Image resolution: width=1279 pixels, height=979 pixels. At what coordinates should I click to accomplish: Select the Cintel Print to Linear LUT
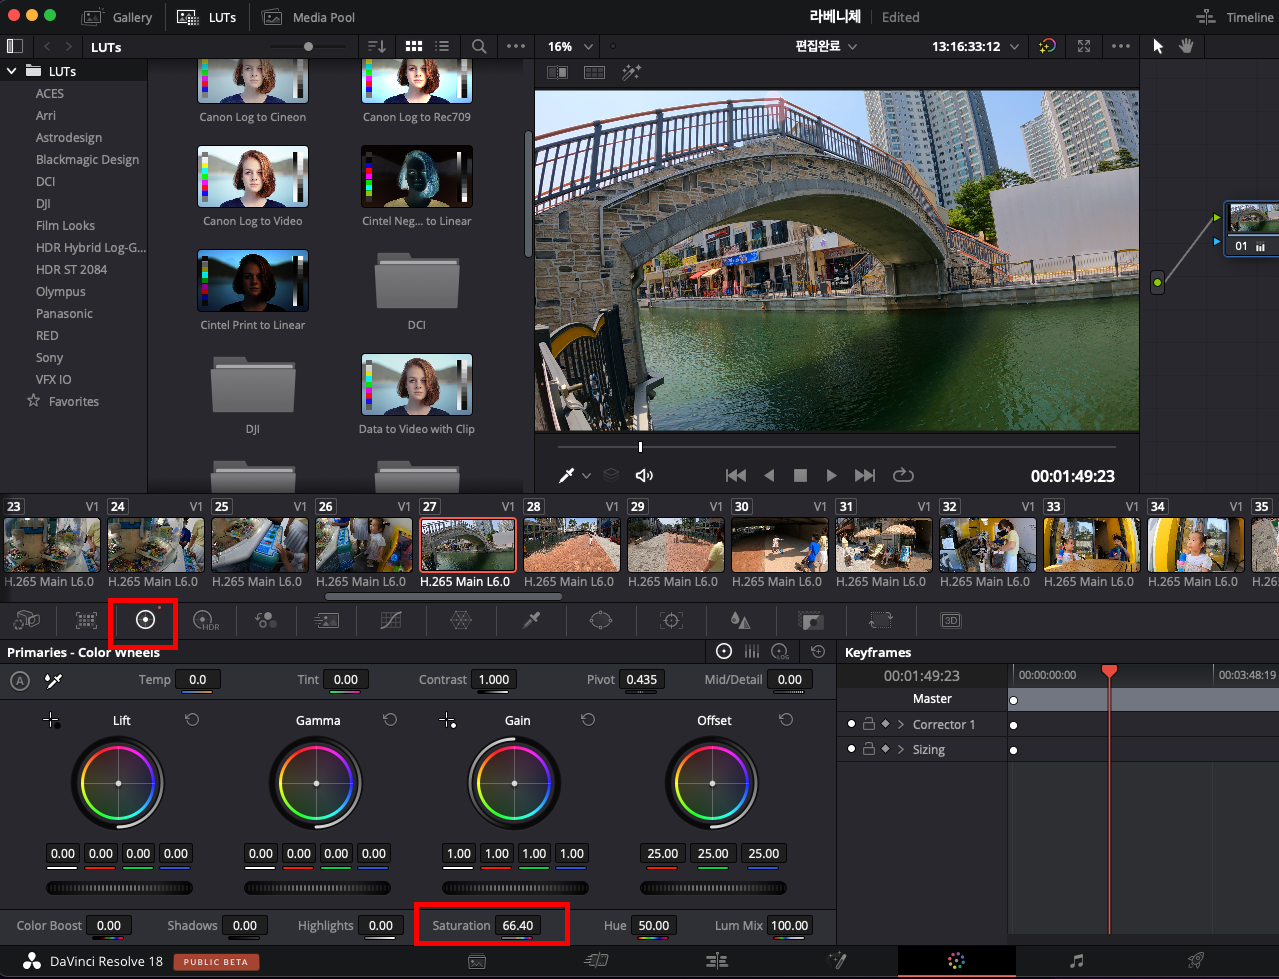coord(253,281)
